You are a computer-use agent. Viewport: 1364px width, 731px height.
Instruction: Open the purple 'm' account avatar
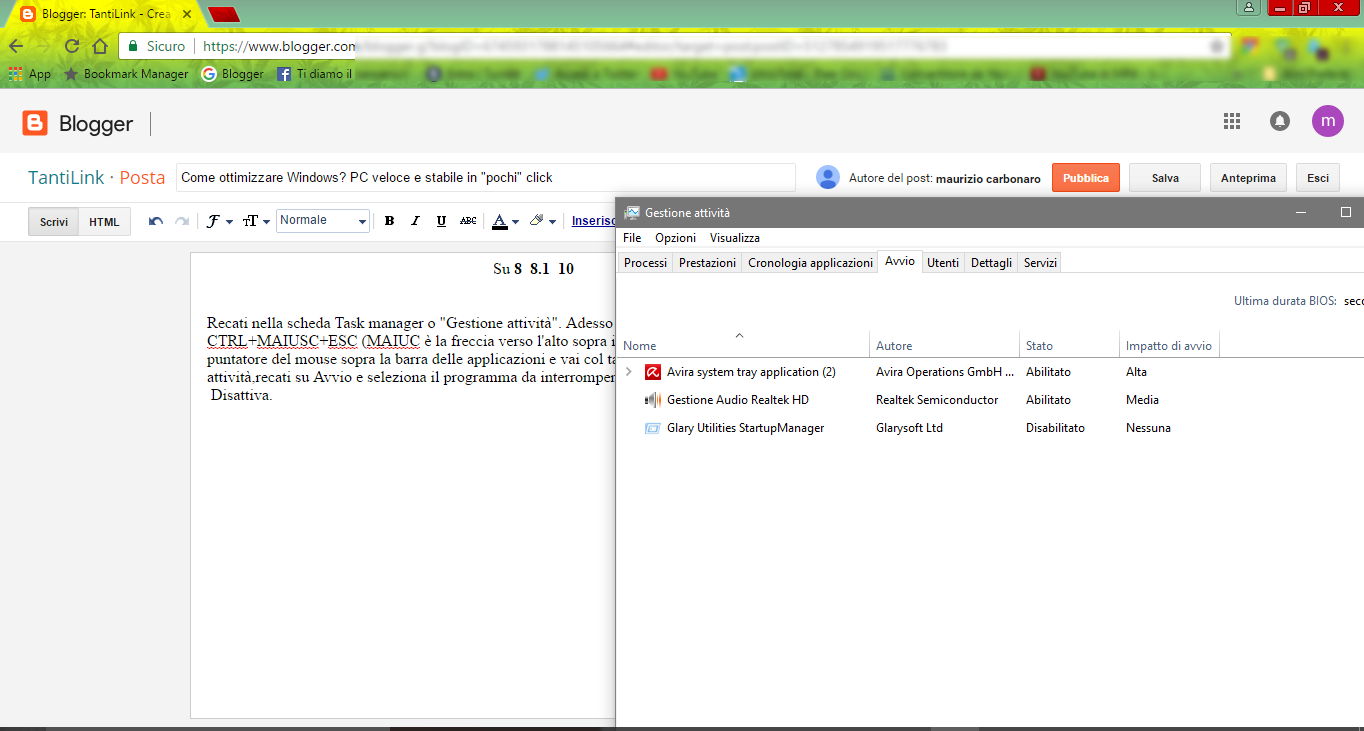pos(1328,121)
